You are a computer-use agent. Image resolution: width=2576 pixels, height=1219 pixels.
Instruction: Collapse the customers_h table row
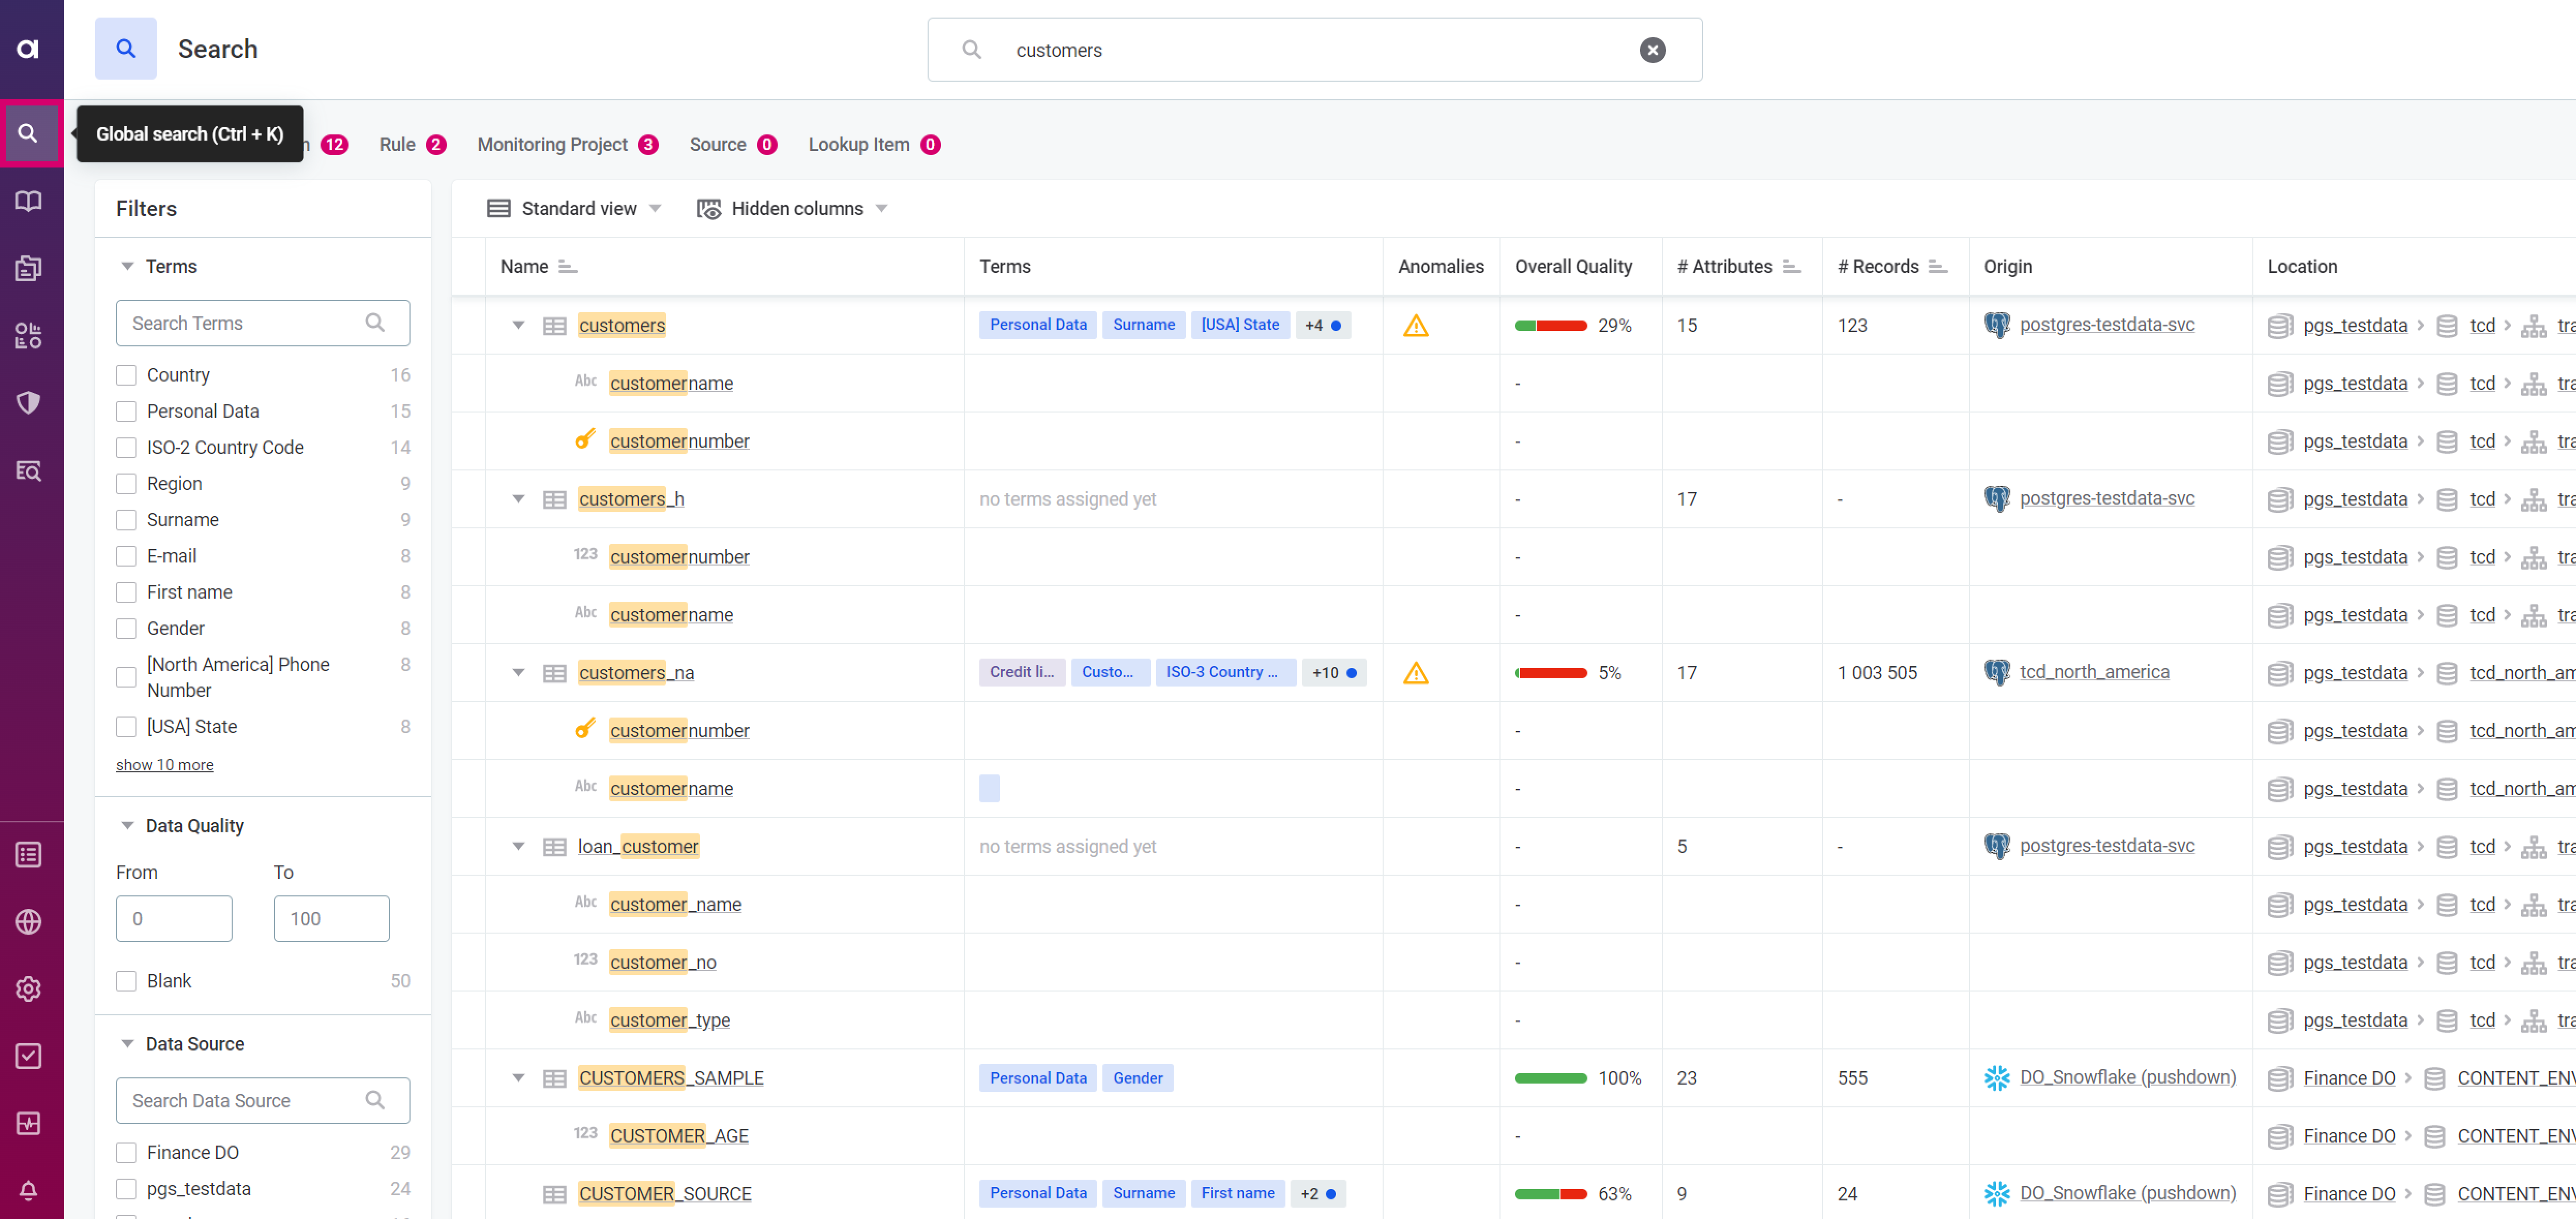pyautogui.click(x=518, y=499)
